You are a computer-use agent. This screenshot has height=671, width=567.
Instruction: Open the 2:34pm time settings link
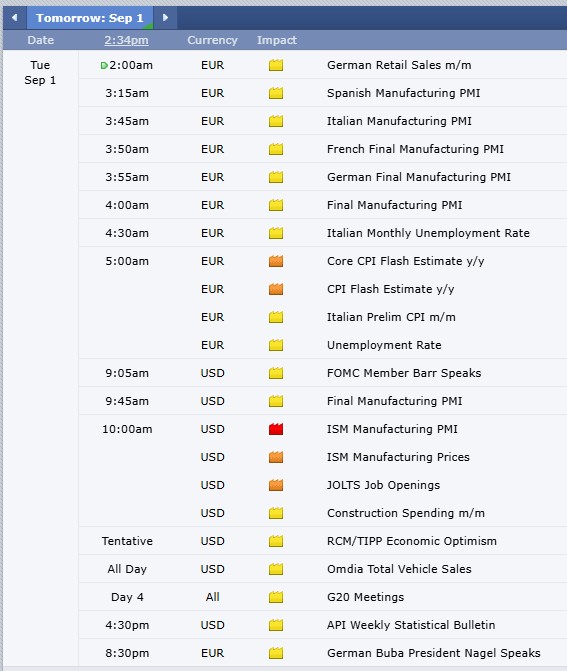point(126,40)
